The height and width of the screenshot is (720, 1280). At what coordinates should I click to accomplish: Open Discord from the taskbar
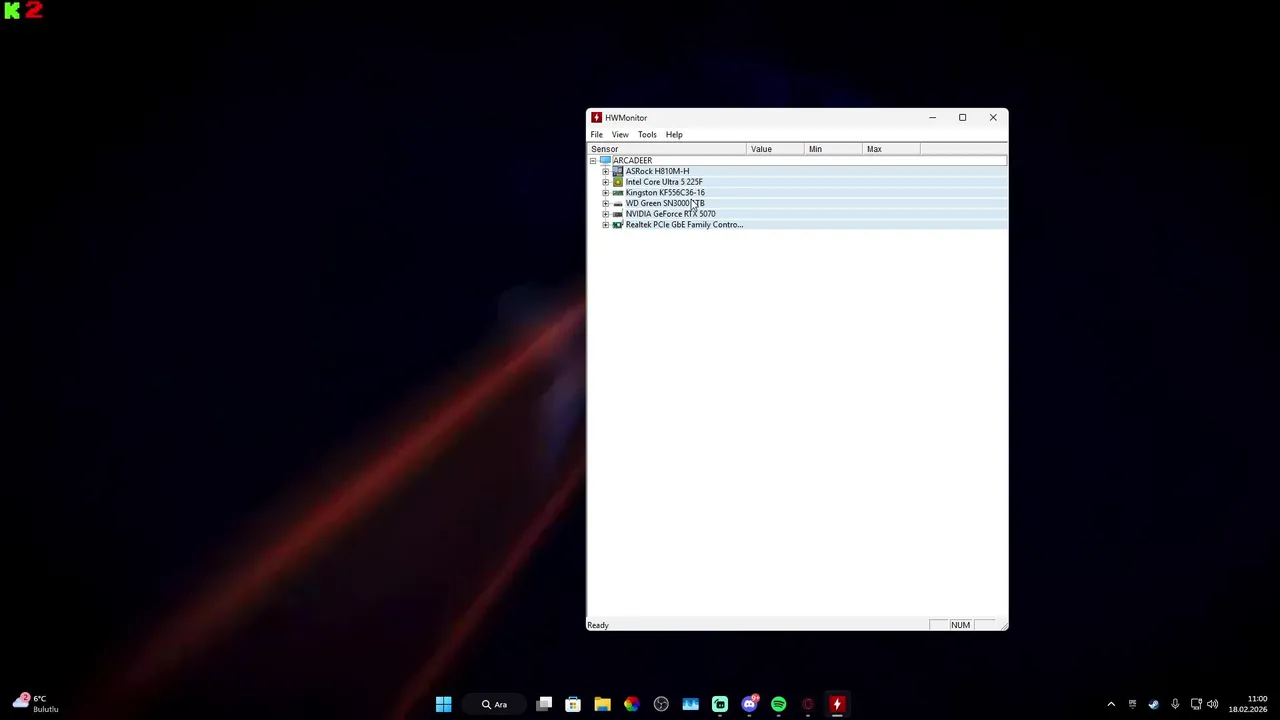[749, 704]
